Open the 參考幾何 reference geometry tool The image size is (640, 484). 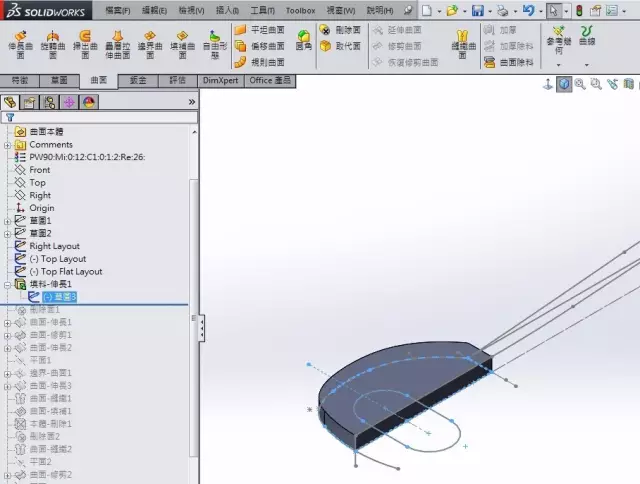click(x=558, y=40)
